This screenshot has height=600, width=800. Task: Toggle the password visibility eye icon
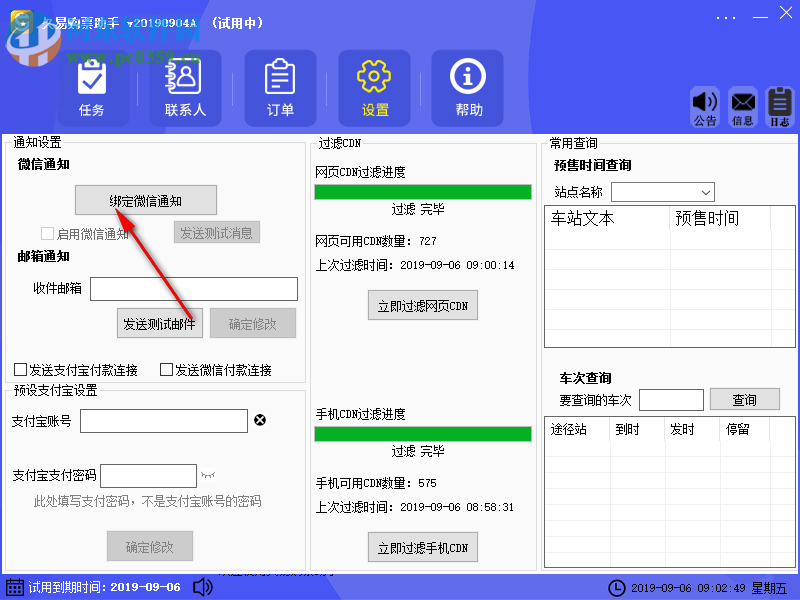point(208,476)
